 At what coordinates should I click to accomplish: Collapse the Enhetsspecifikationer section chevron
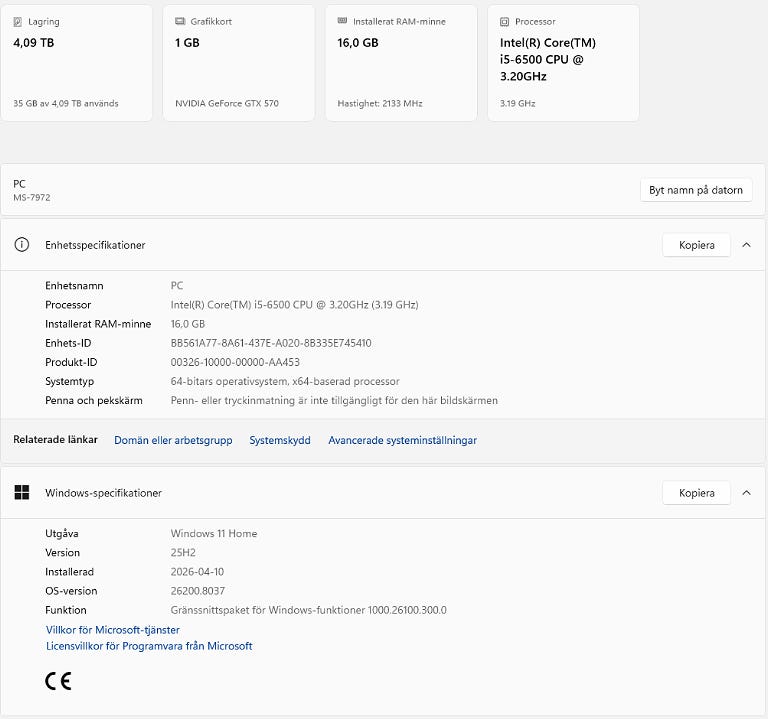click(746, 245)
